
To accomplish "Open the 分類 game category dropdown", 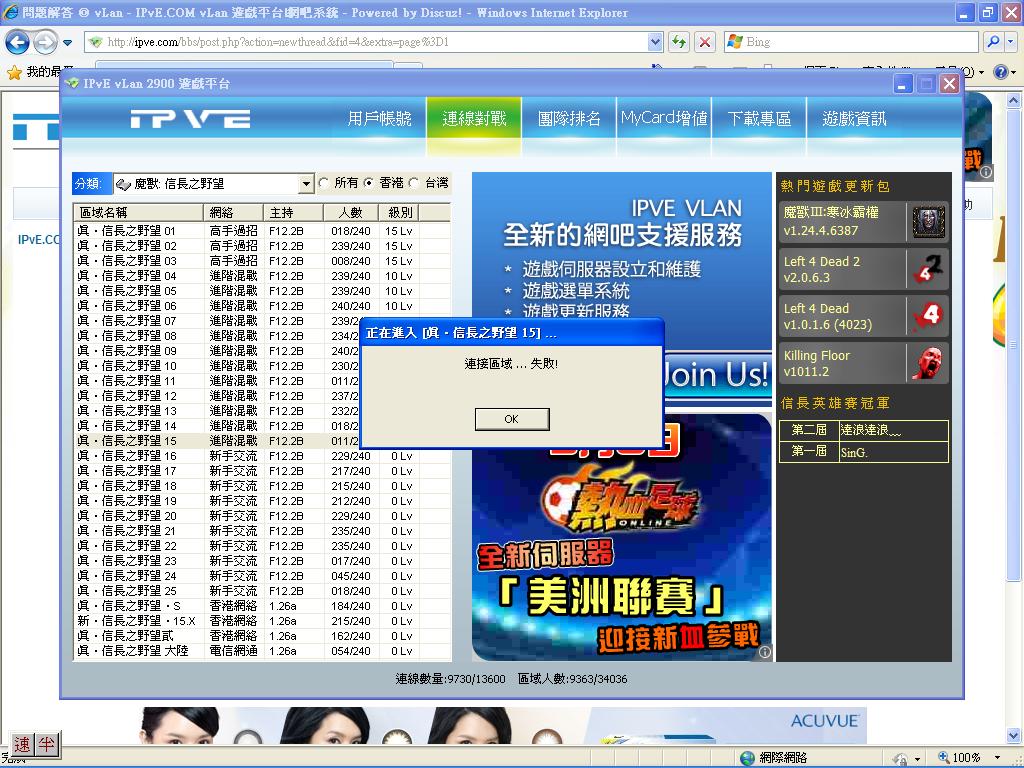I will tap(306, 184).
